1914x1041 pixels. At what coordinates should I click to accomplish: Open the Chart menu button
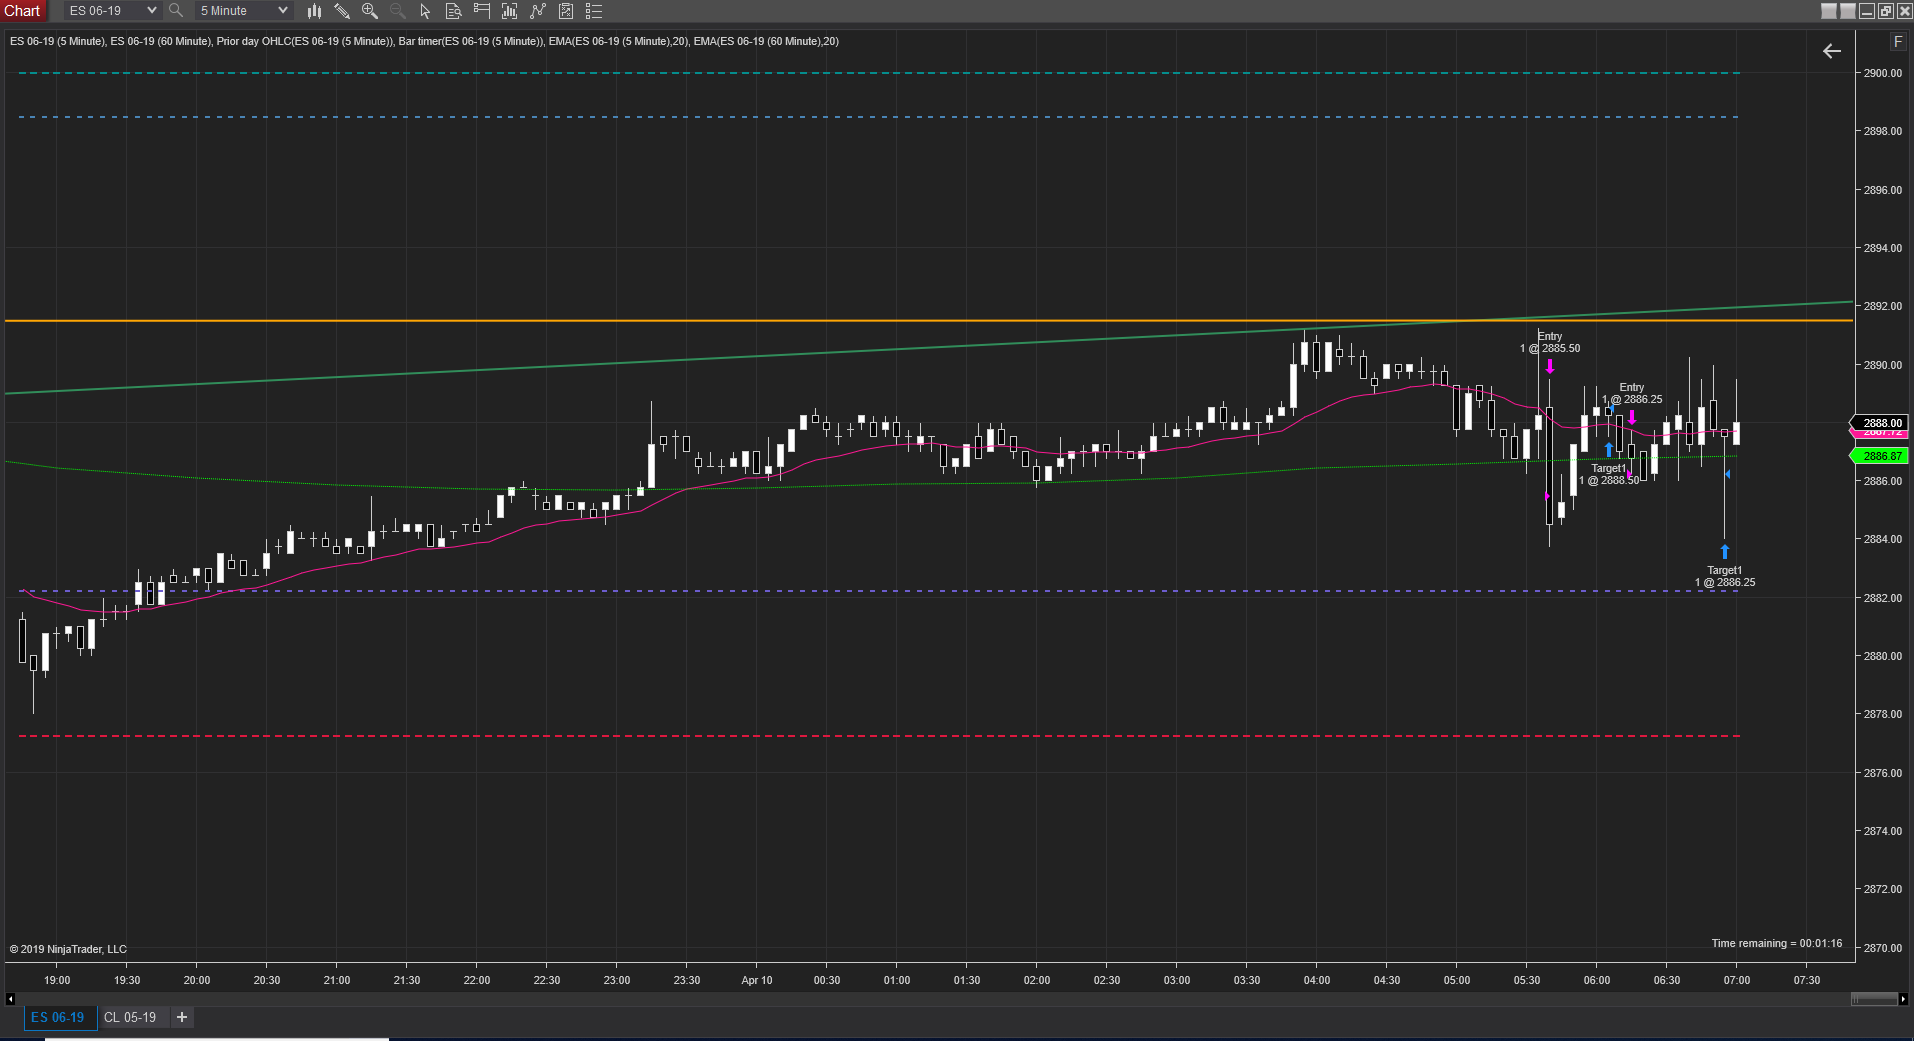coord(22,10)
